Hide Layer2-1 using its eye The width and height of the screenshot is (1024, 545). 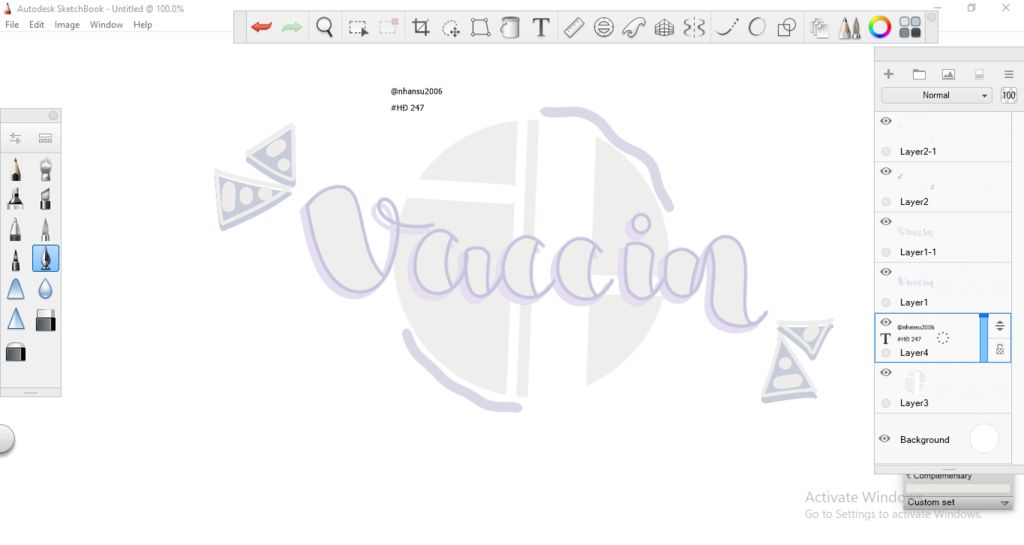pos(886,121)
